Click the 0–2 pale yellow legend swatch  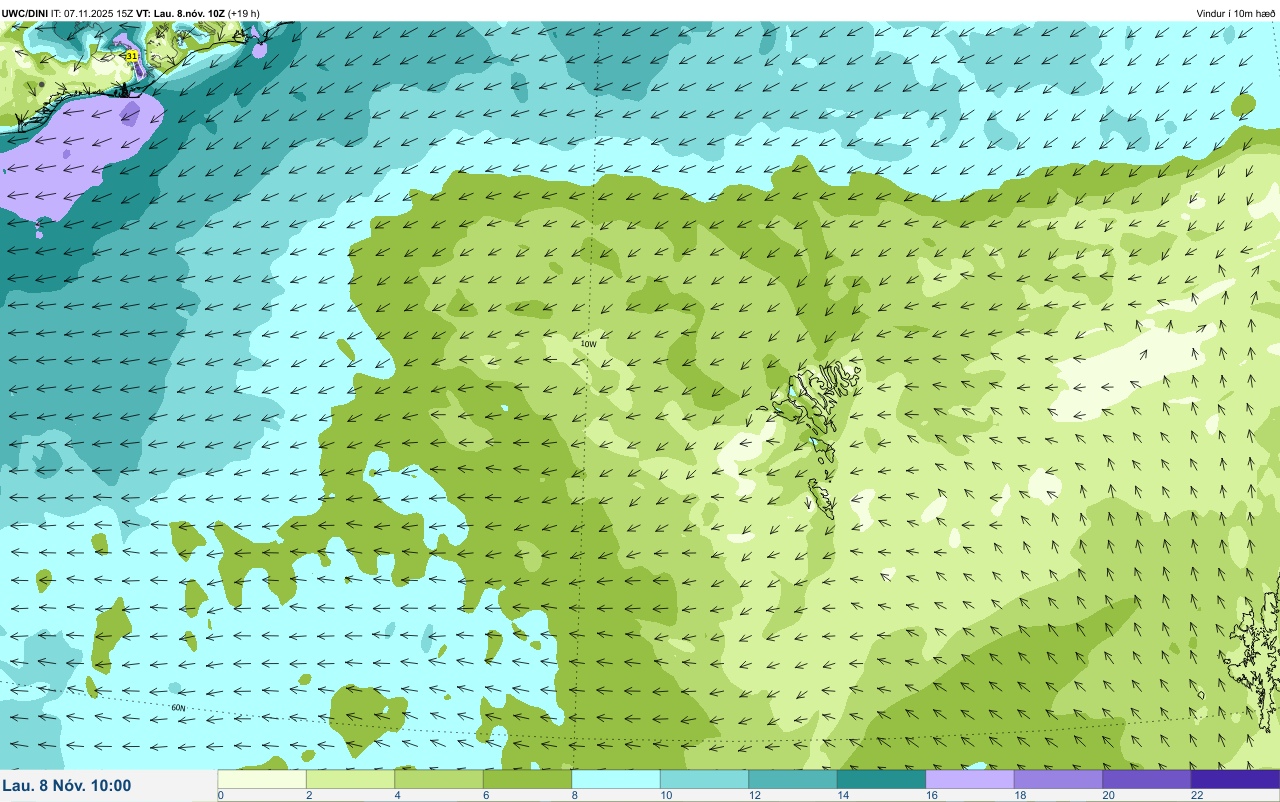tap(262, 779)
